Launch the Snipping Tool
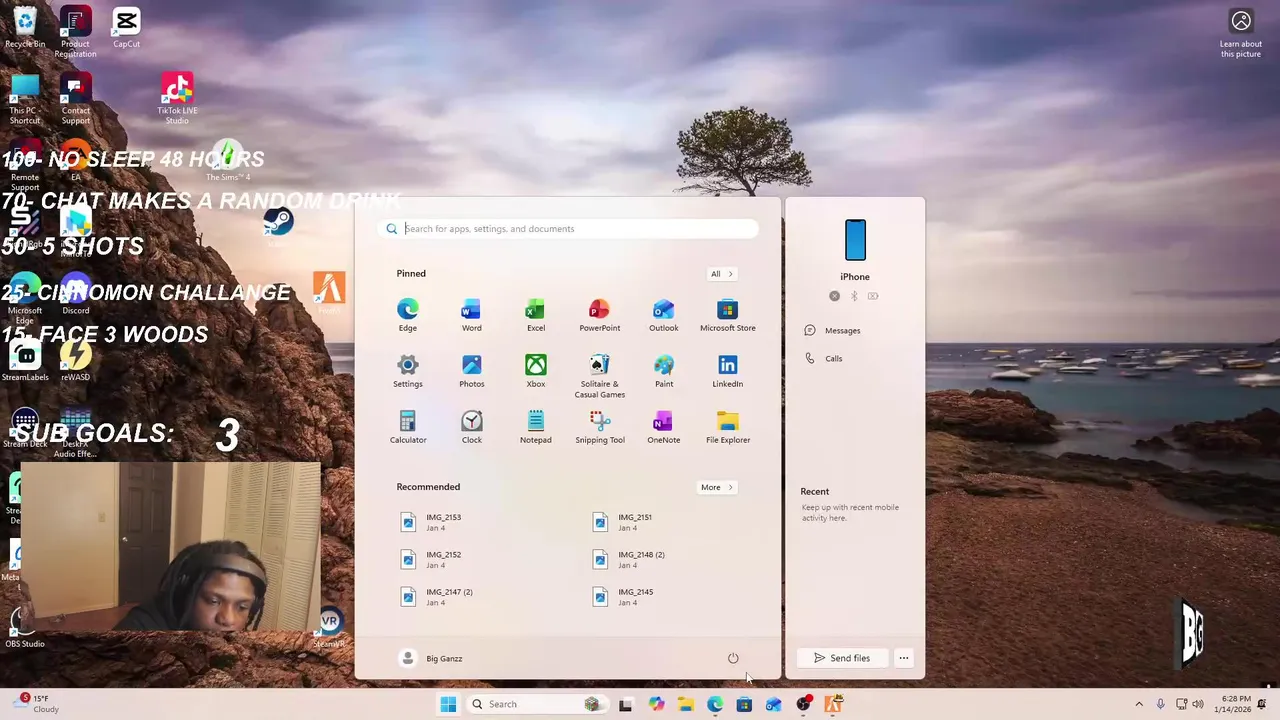The width and height of the screenshot is (1280, 720). 600,427
